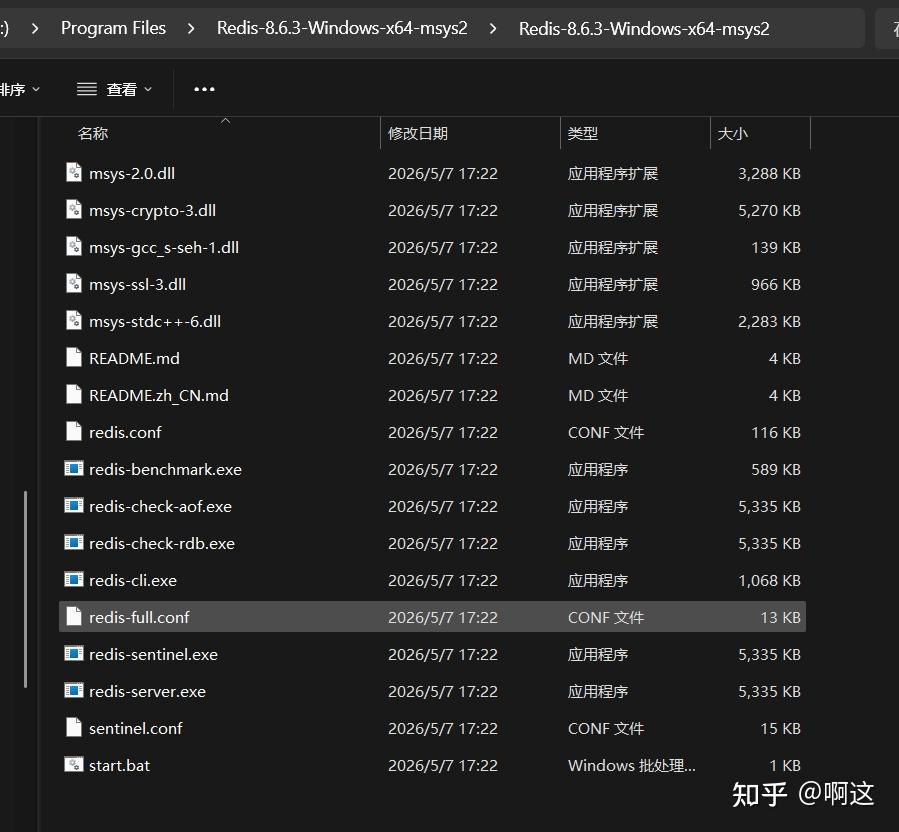Screen dimensions: 899x832
Task: Click the start.bat batch file icon
Action: [x=74, y=764]
